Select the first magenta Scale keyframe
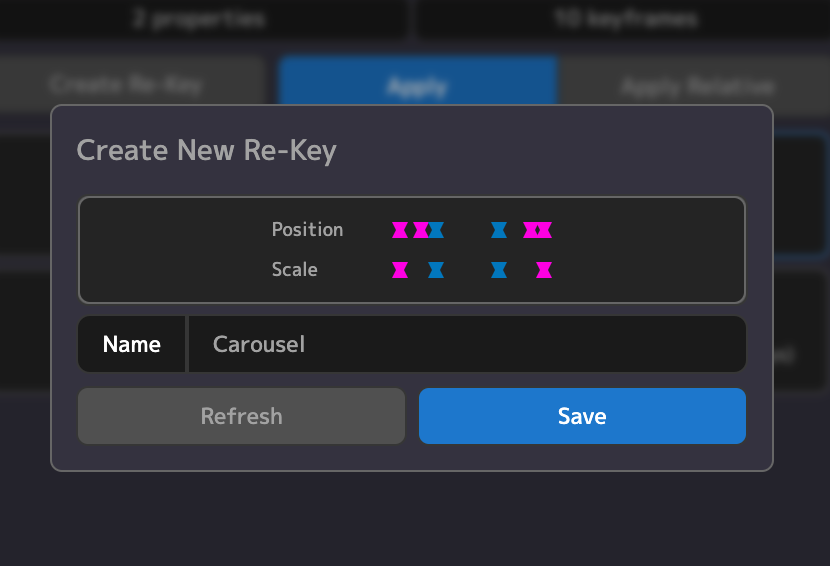Screen dimensions: 830x566 click(400, 270)
